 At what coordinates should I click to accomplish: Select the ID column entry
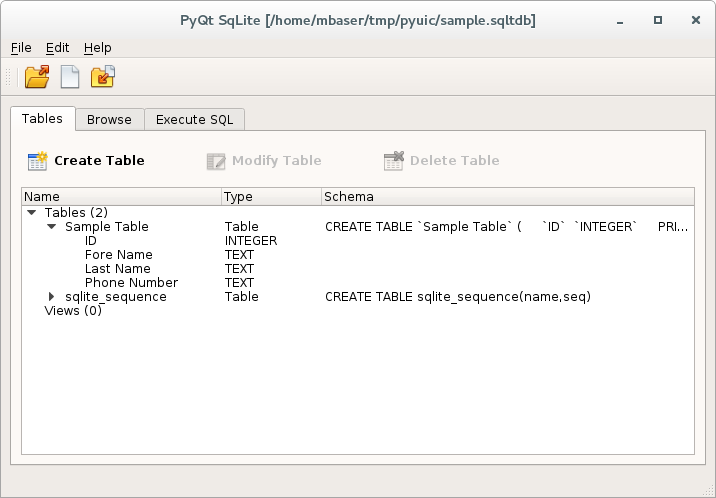tap(91, 241)
